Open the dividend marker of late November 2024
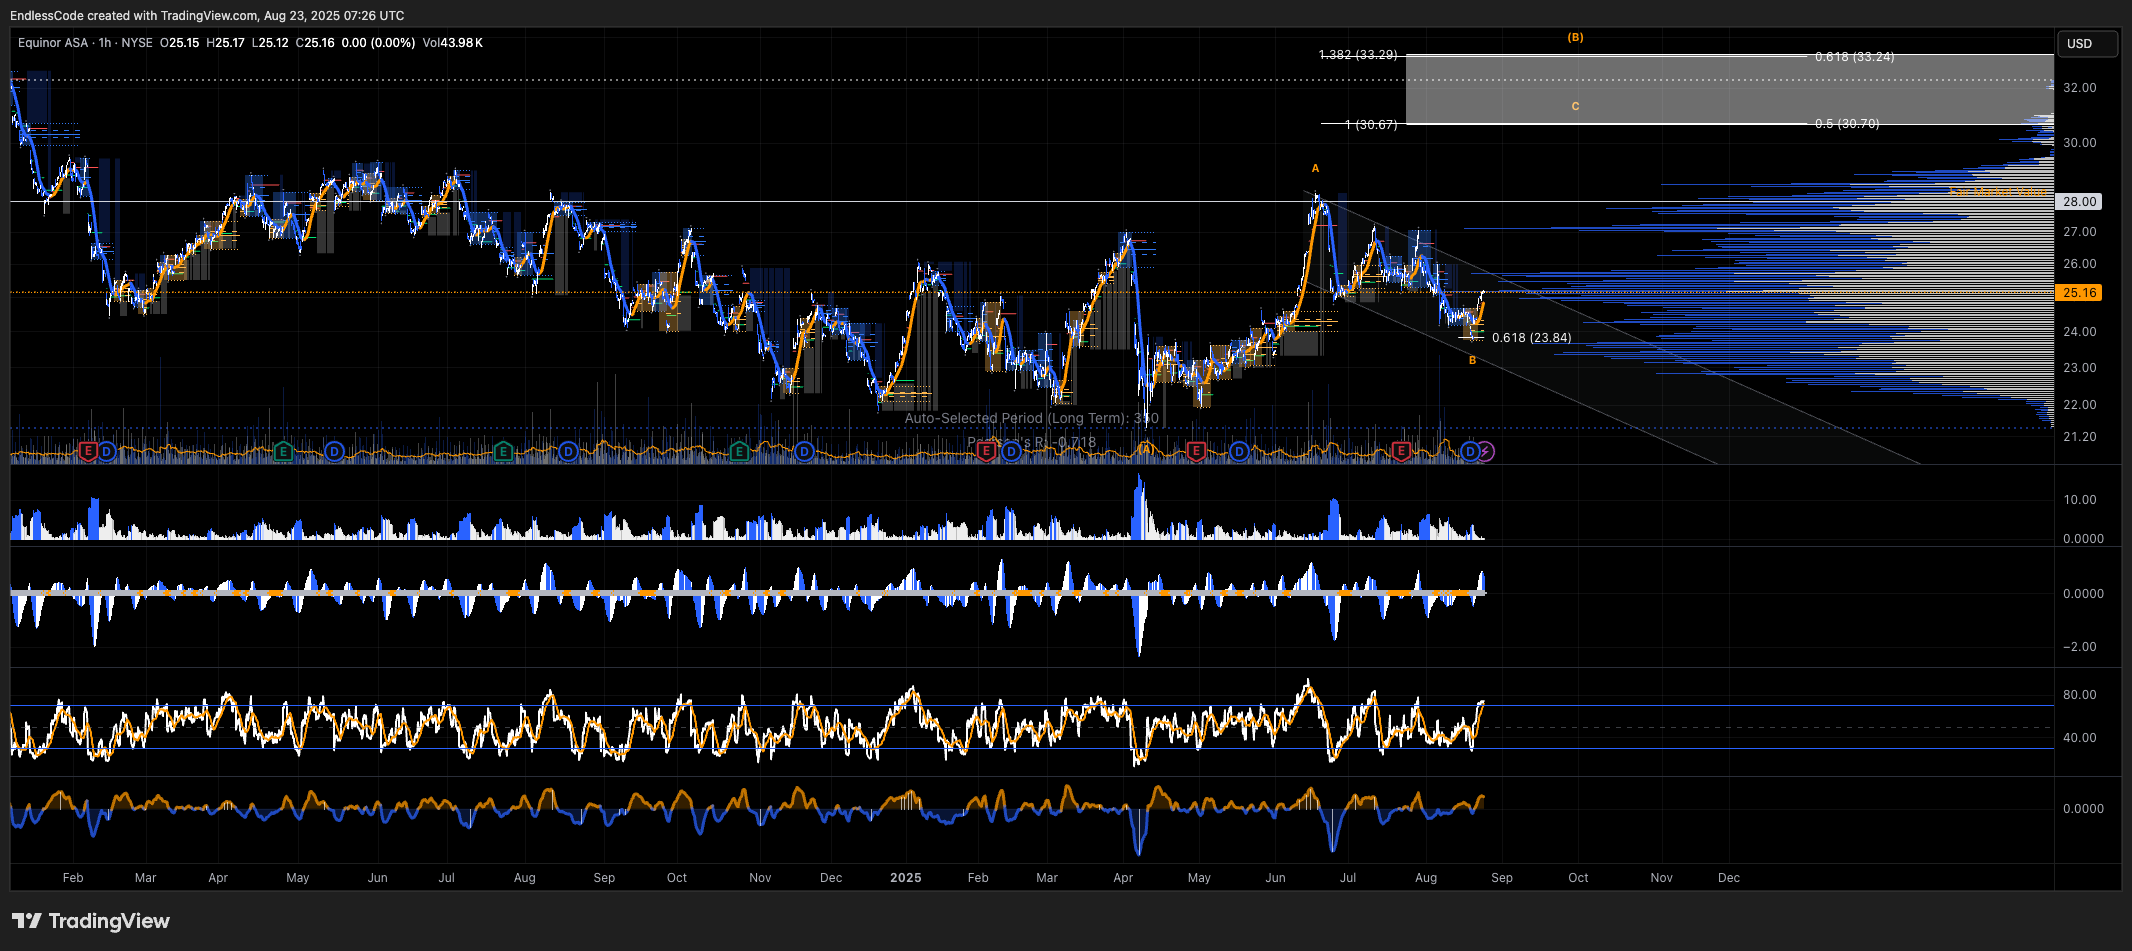 click(x=804, y=452)
